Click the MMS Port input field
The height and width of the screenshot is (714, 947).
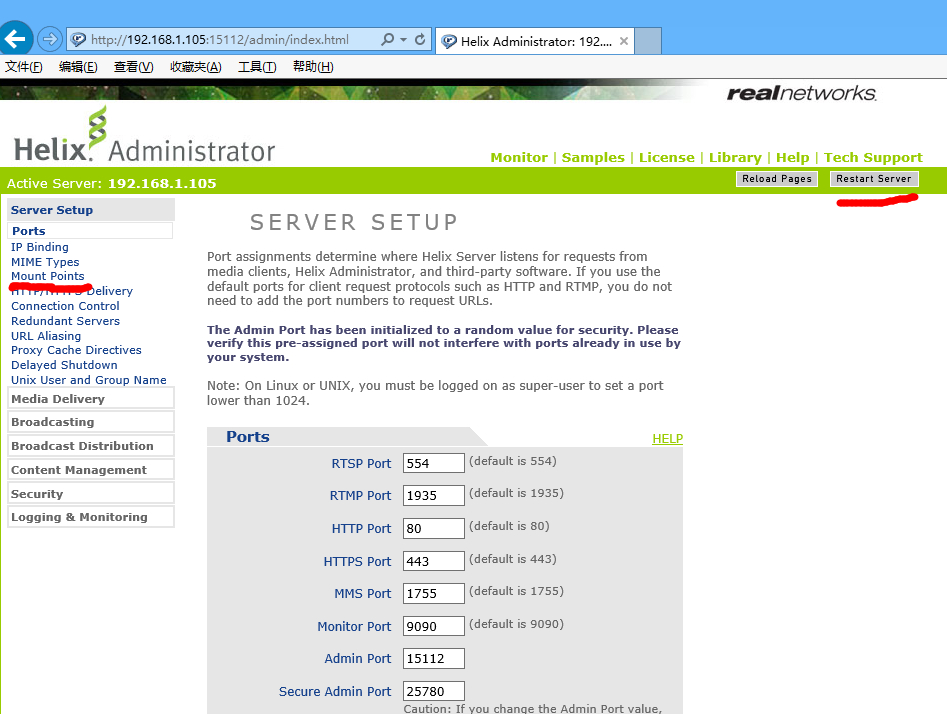pyautogui.click(x=434, y=593)
